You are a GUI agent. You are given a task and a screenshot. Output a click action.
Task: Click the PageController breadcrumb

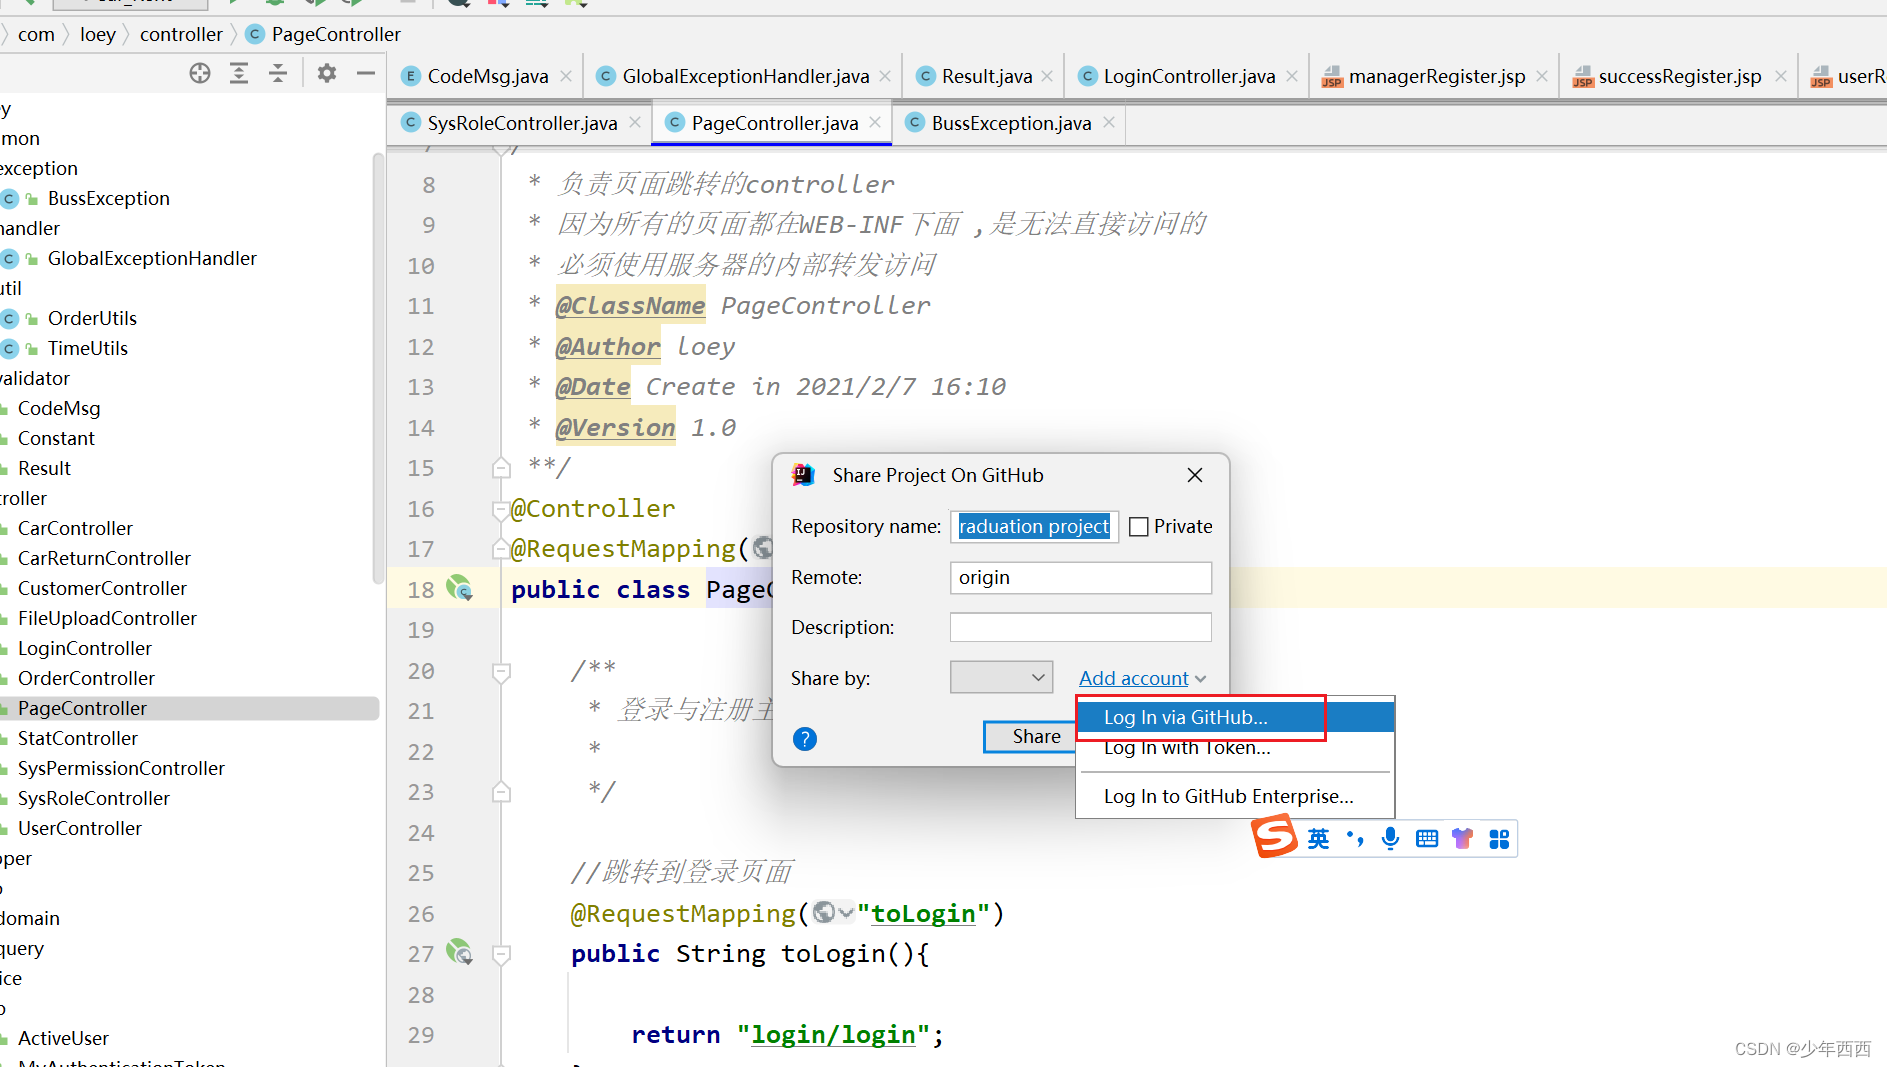pyautogui.click(x=323, y=34)
